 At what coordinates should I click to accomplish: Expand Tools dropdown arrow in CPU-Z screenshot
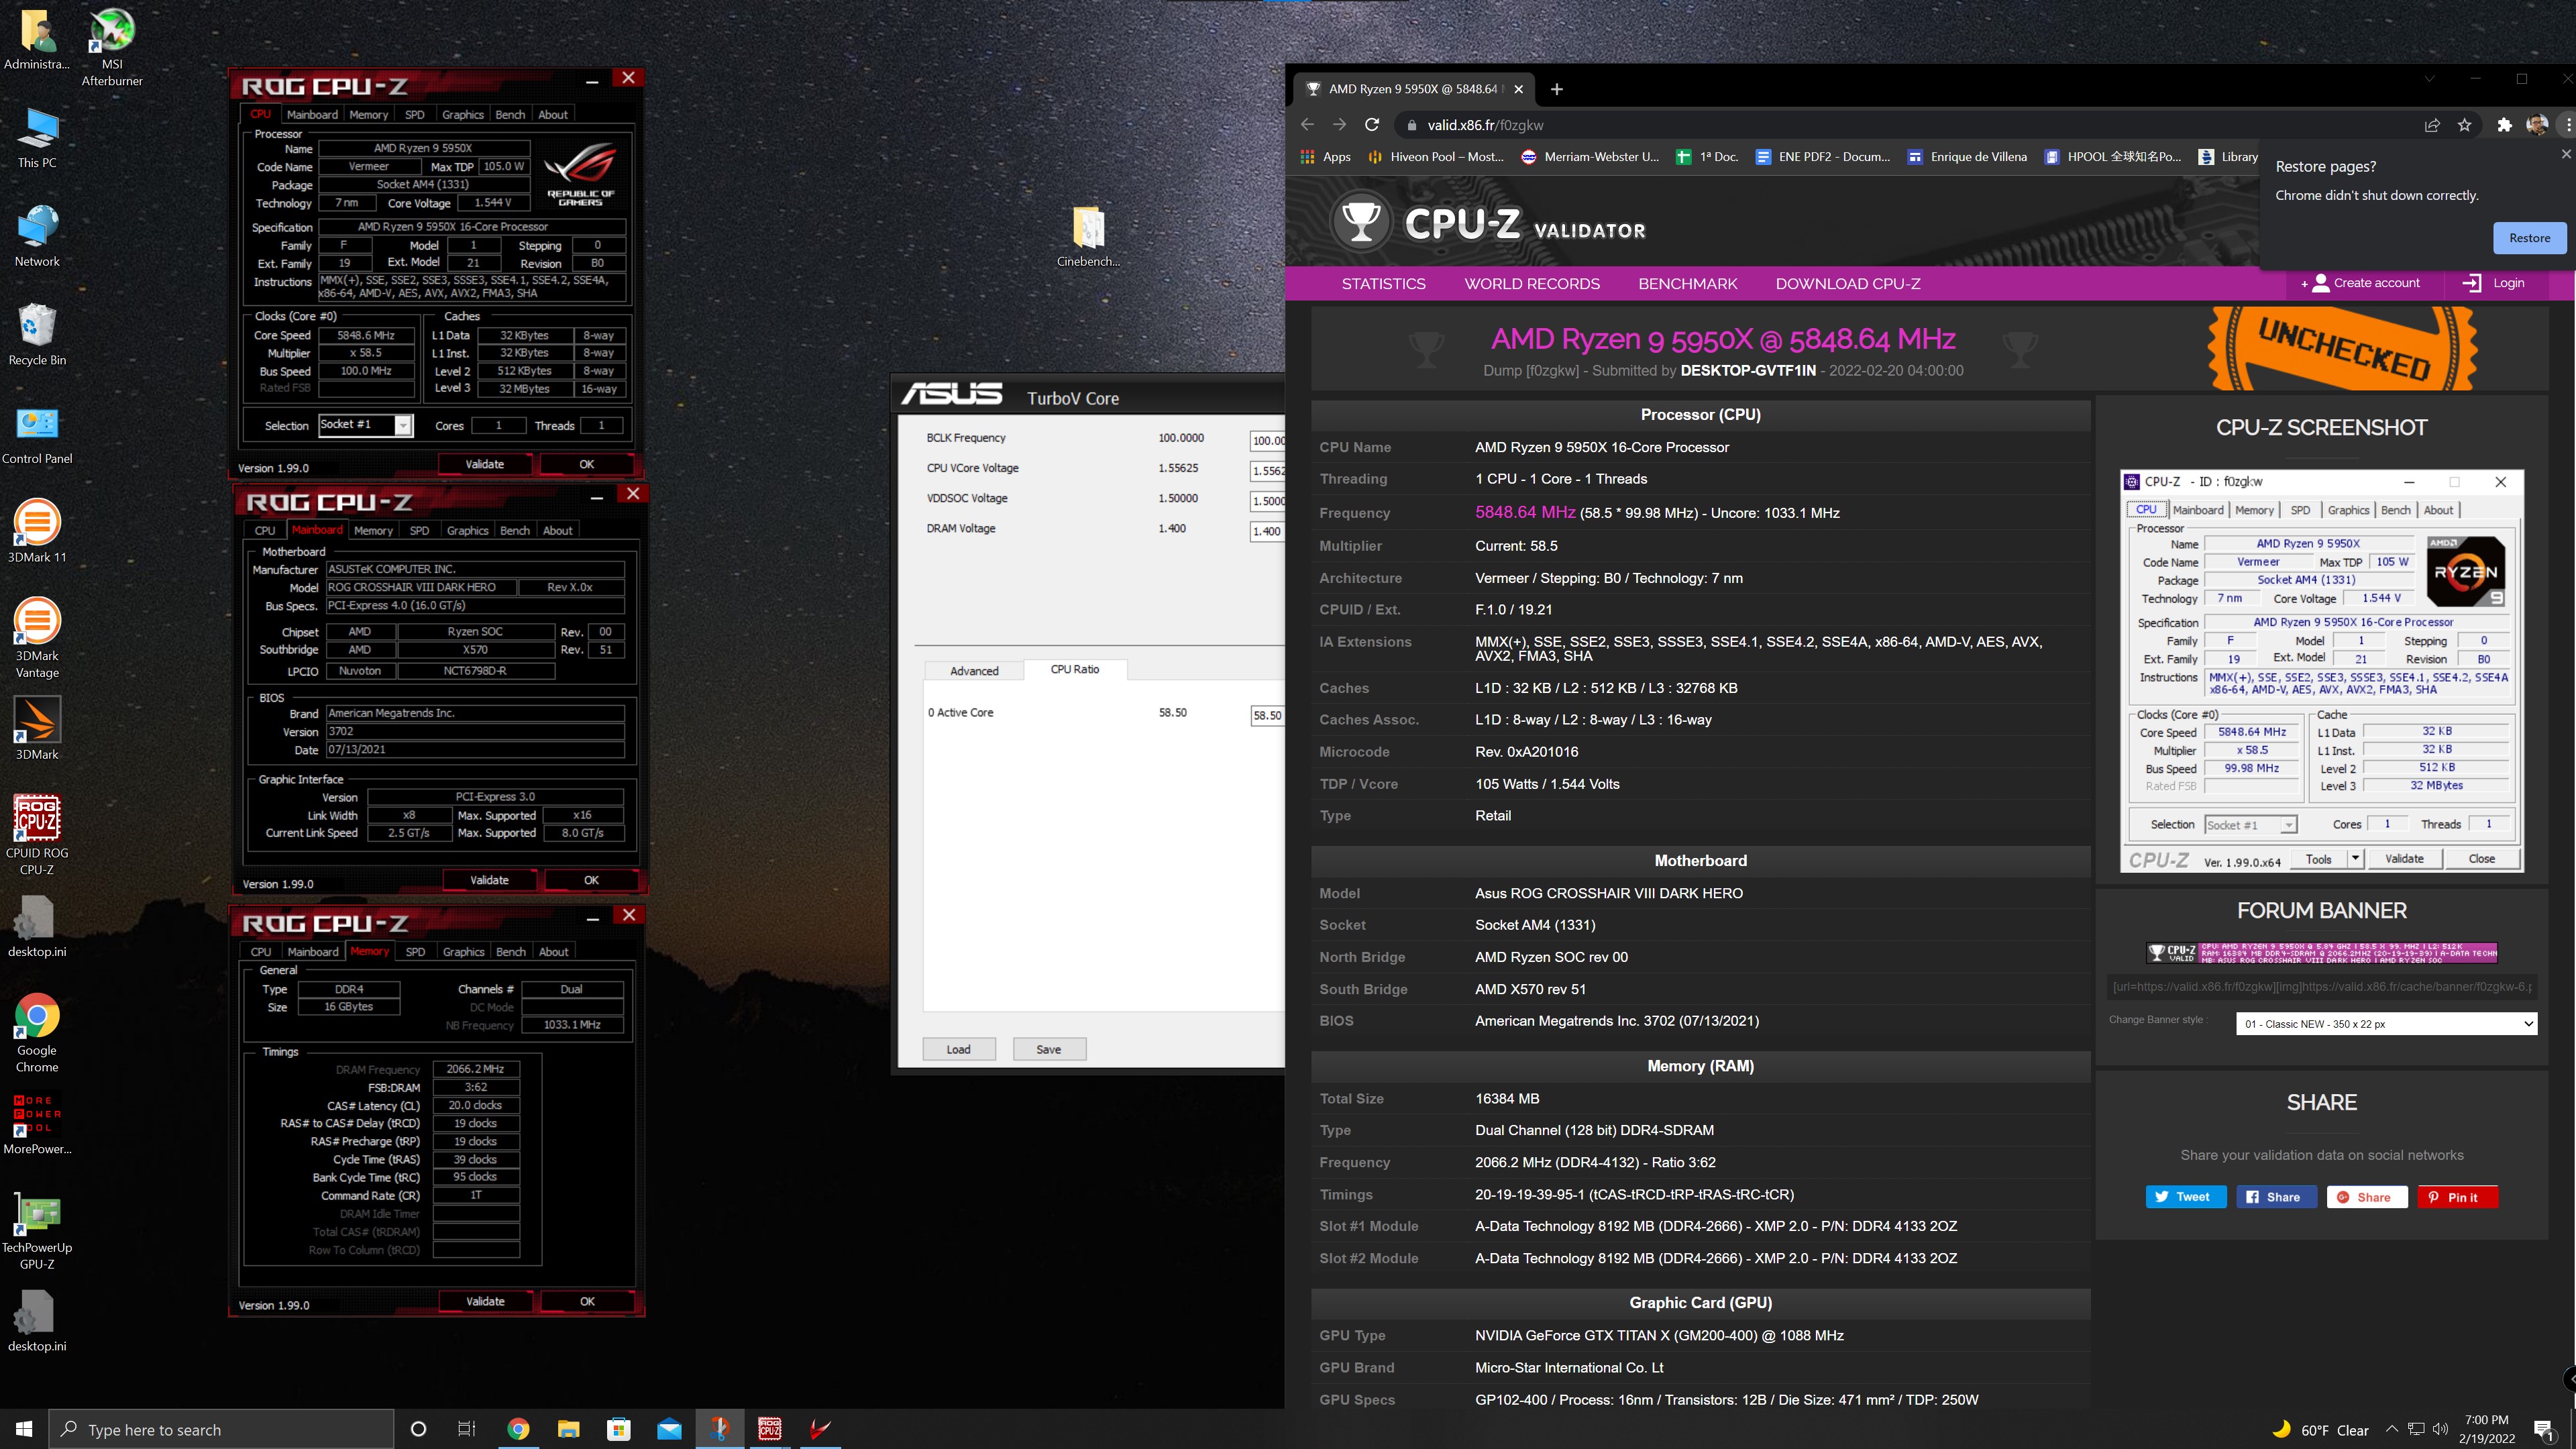2355,858
